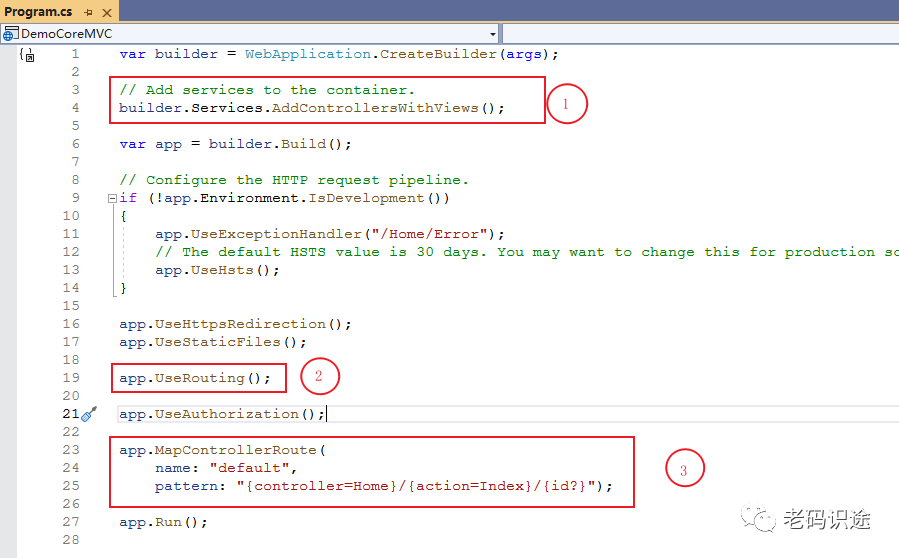Image resolution: width=899 pixels, height=558 pixels.
Task: Click the HSTS comment on line 12
Action: [526, 252]
